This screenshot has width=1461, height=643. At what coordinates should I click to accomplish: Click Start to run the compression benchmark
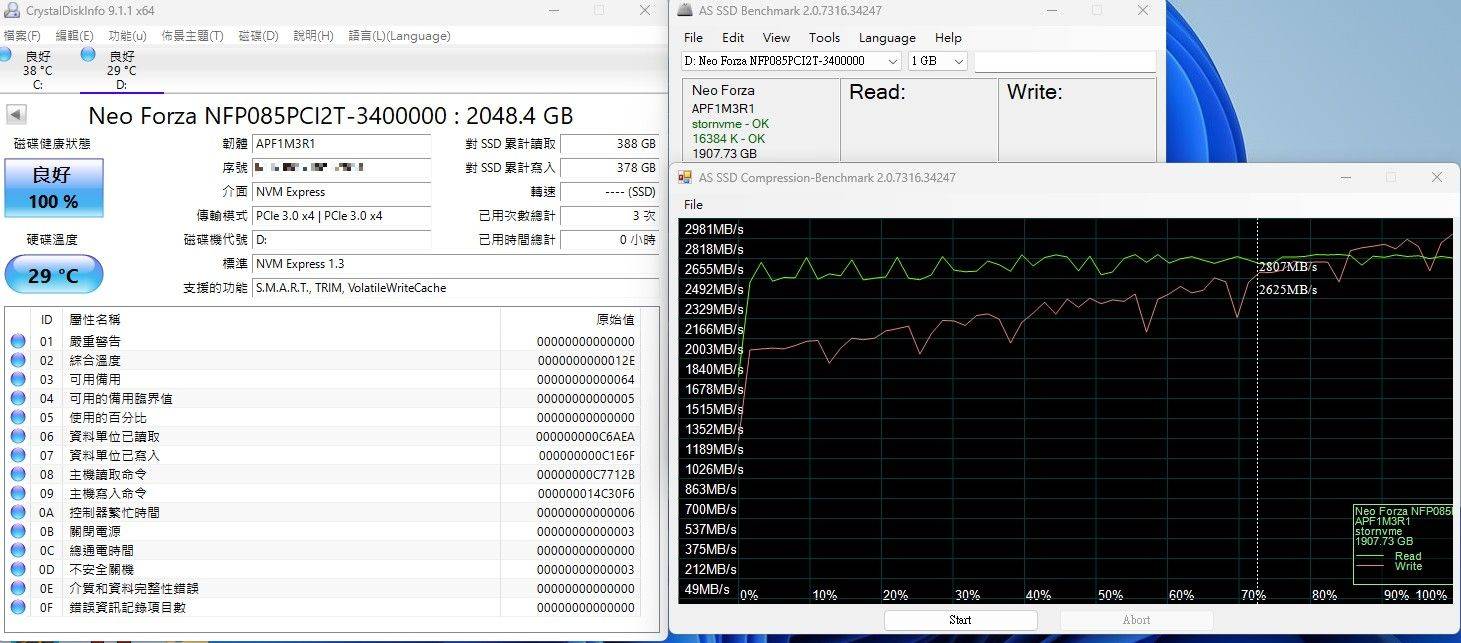click(959, 620)
